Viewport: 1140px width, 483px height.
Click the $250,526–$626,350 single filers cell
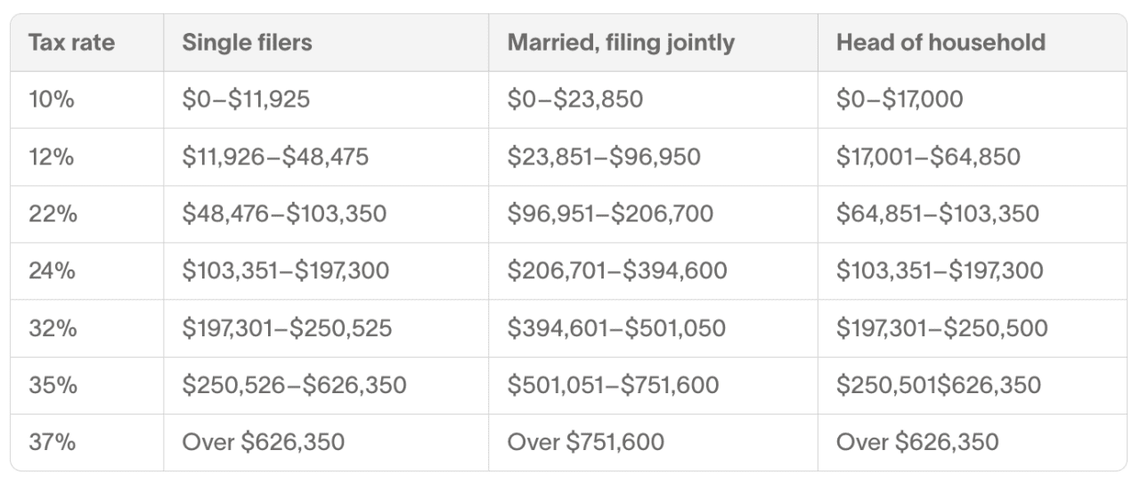tap(294, 385)
